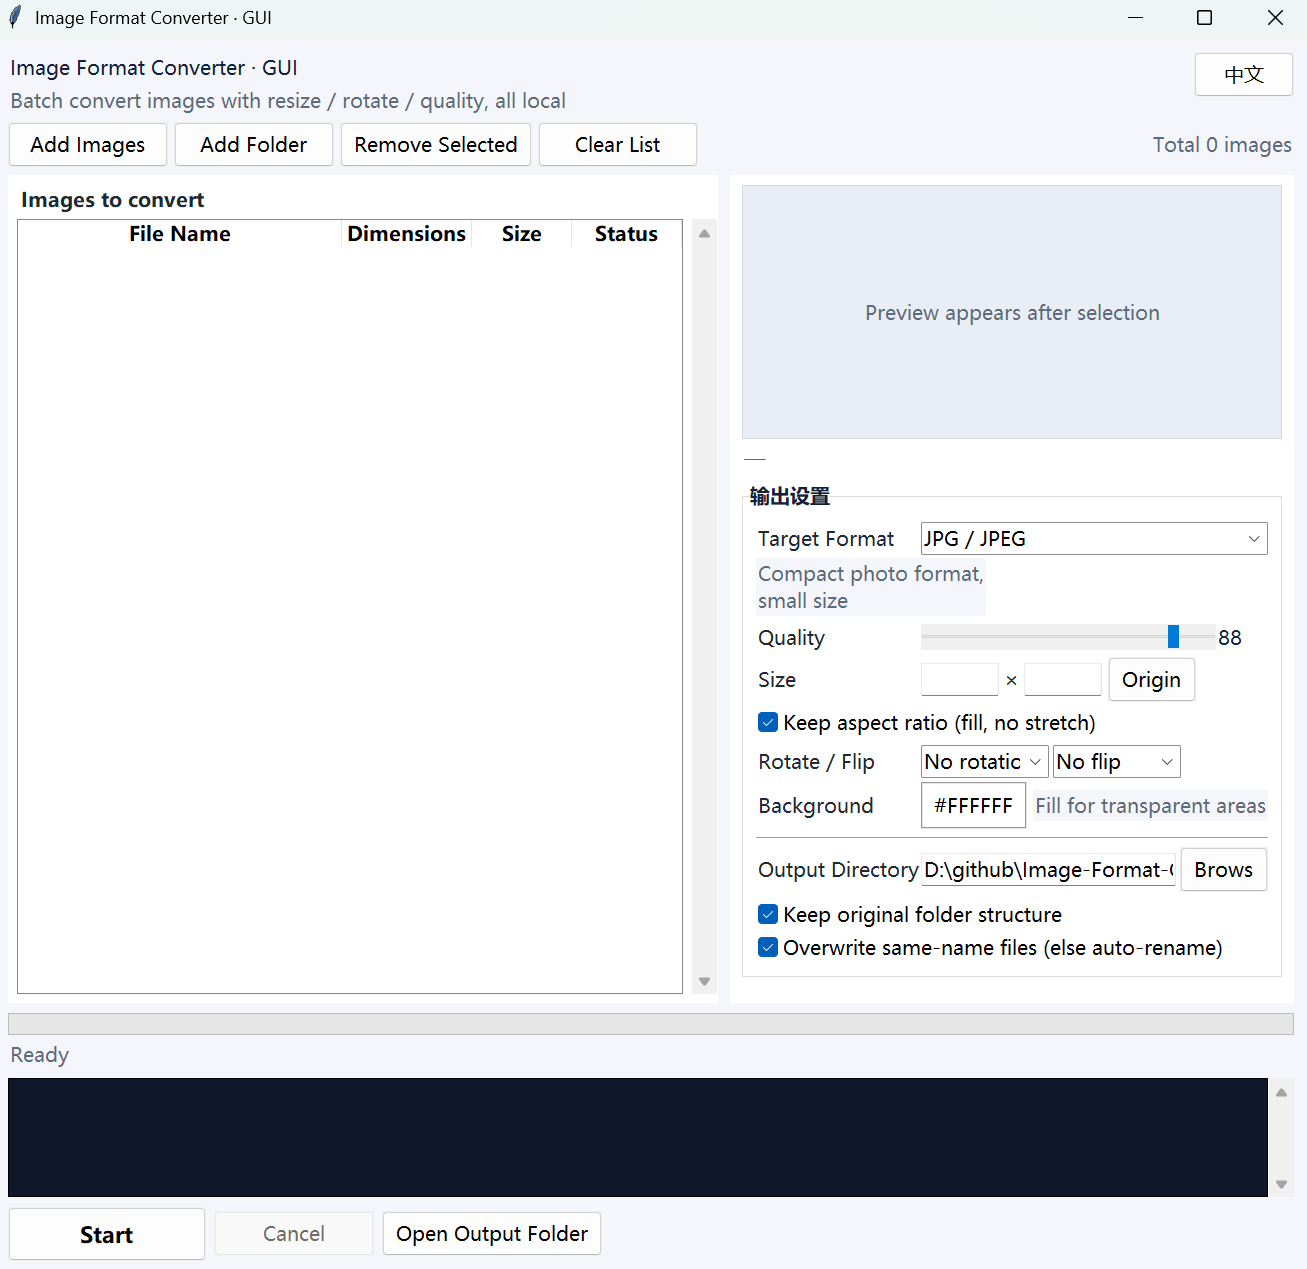Click the Status column header
The height and width of the screenshot is (1269, 1307).
coord(627,234)
